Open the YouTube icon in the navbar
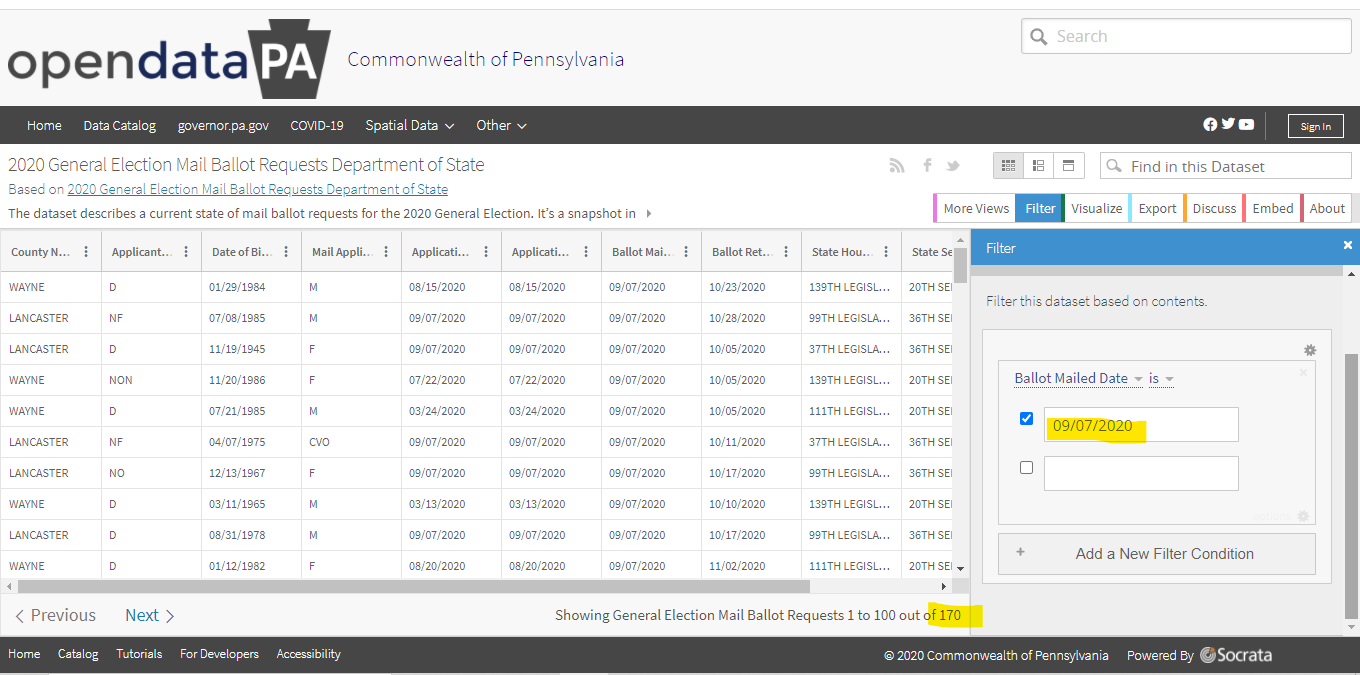Viewport: 1360px width, 675px height. tap(1246, 125)
